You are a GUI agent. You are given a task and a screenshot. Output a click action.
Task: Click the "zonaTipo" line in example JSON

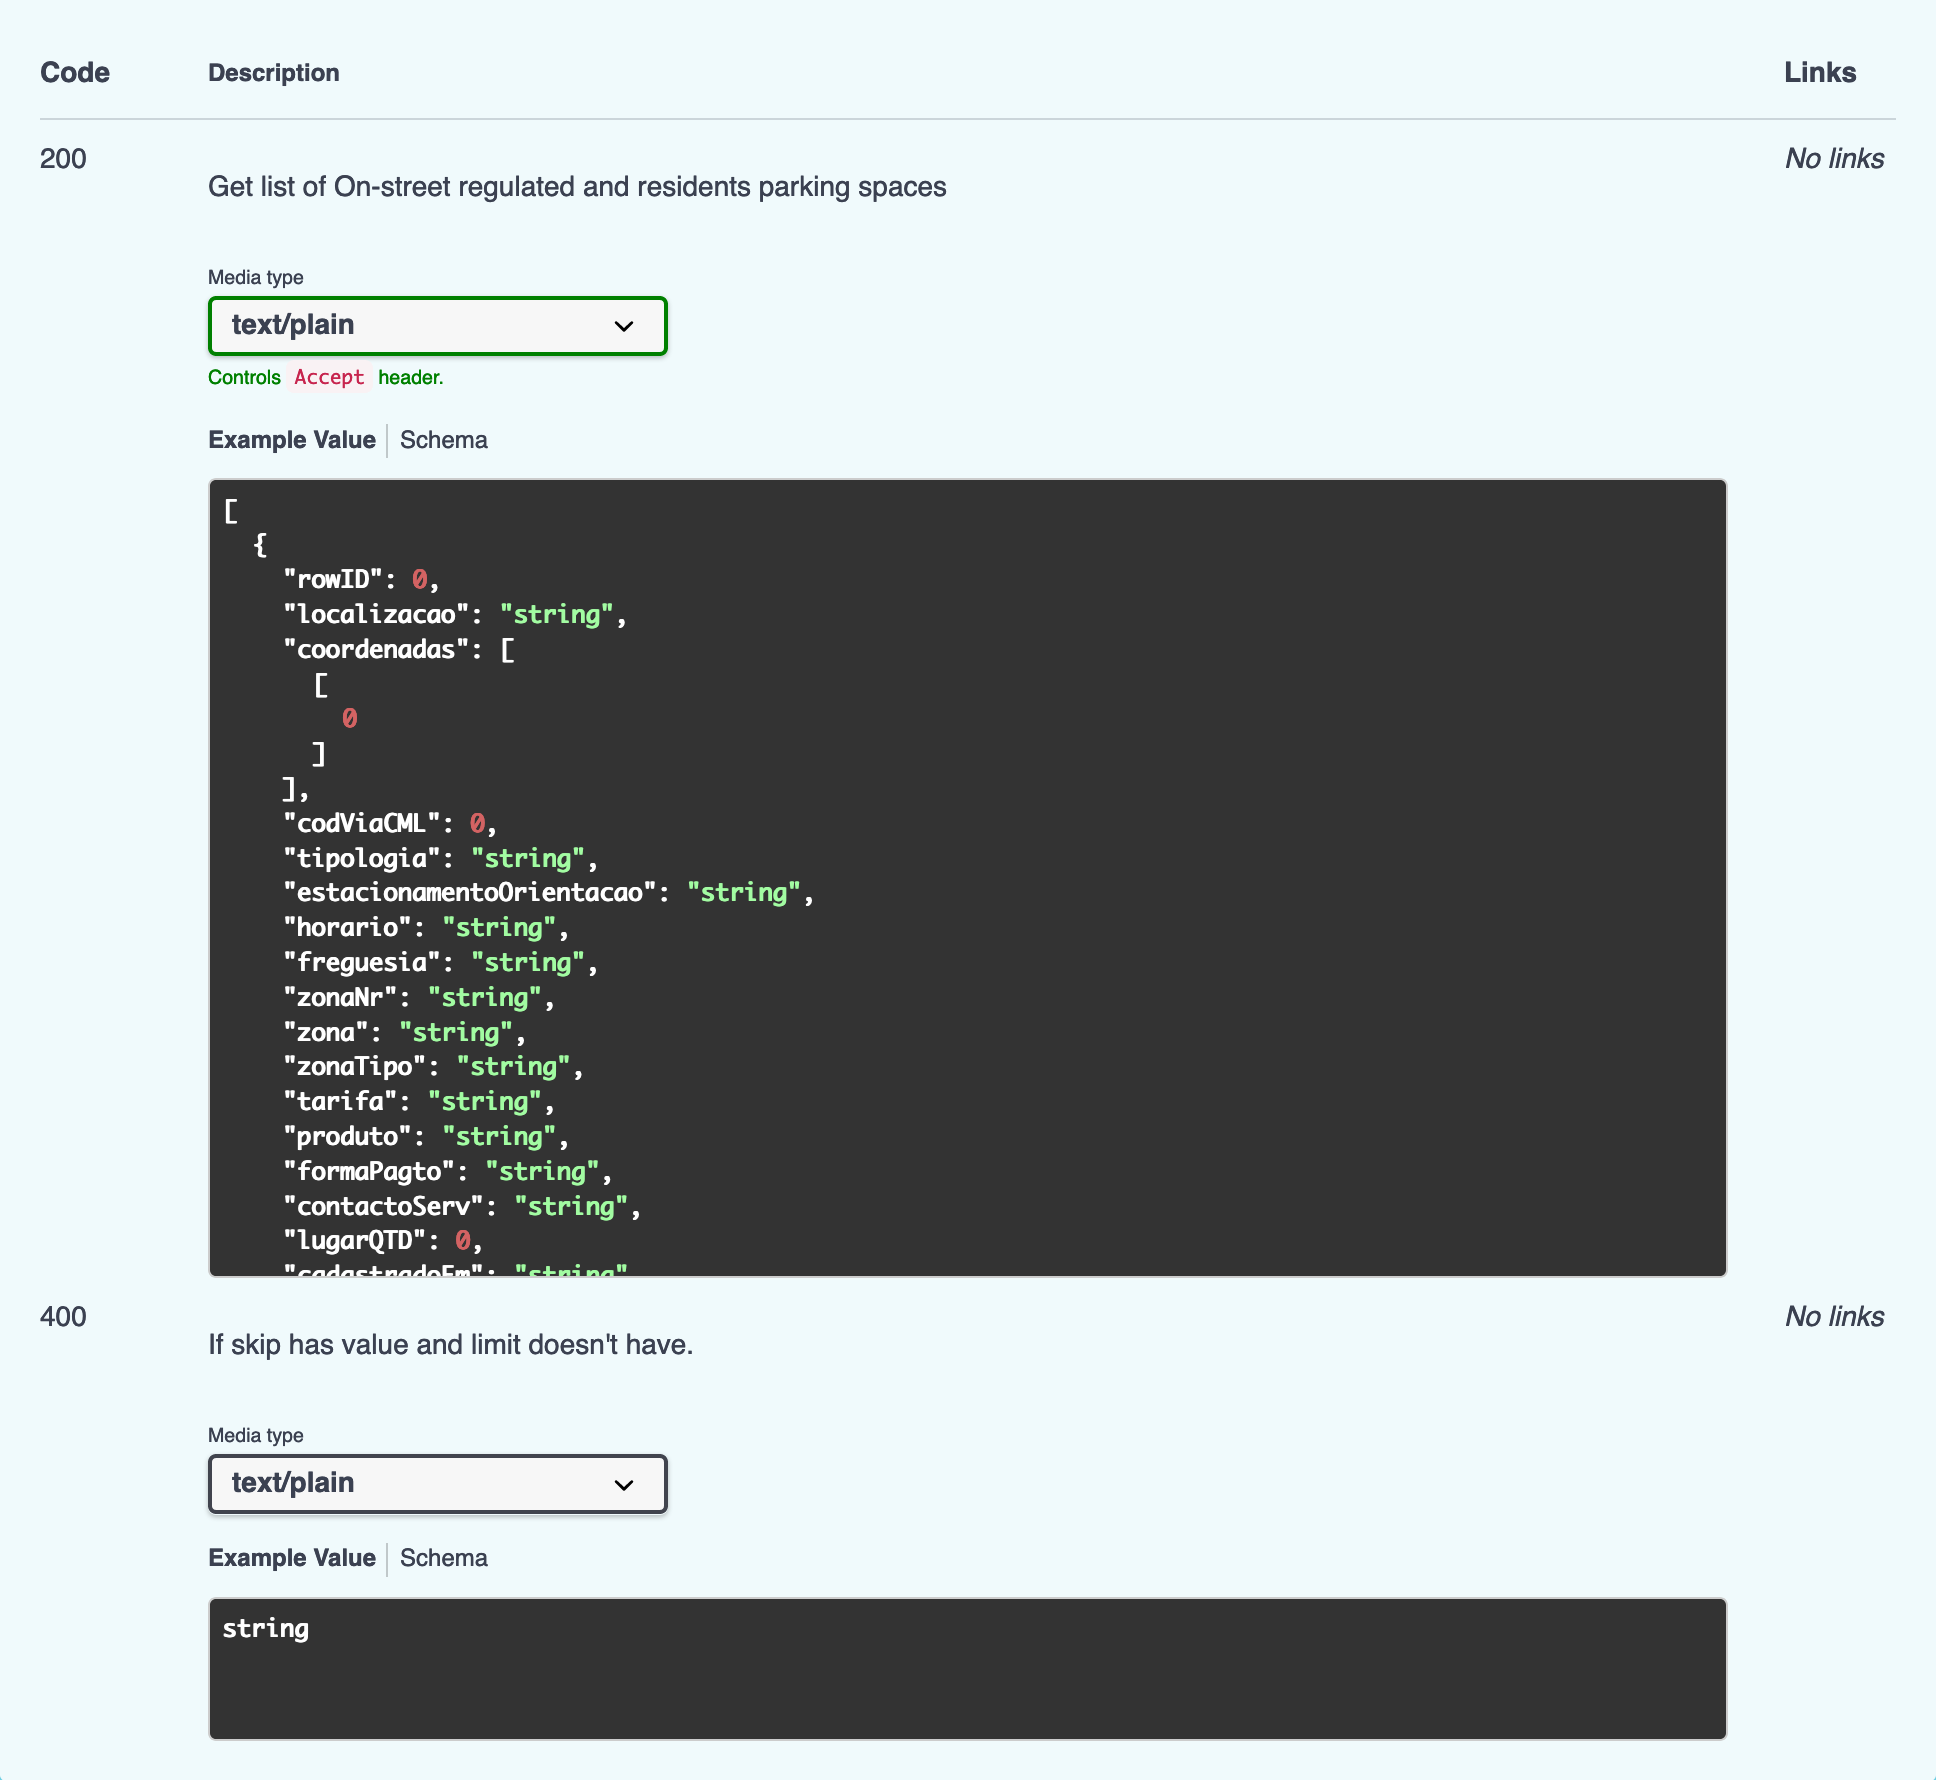tap(433, 1067)
